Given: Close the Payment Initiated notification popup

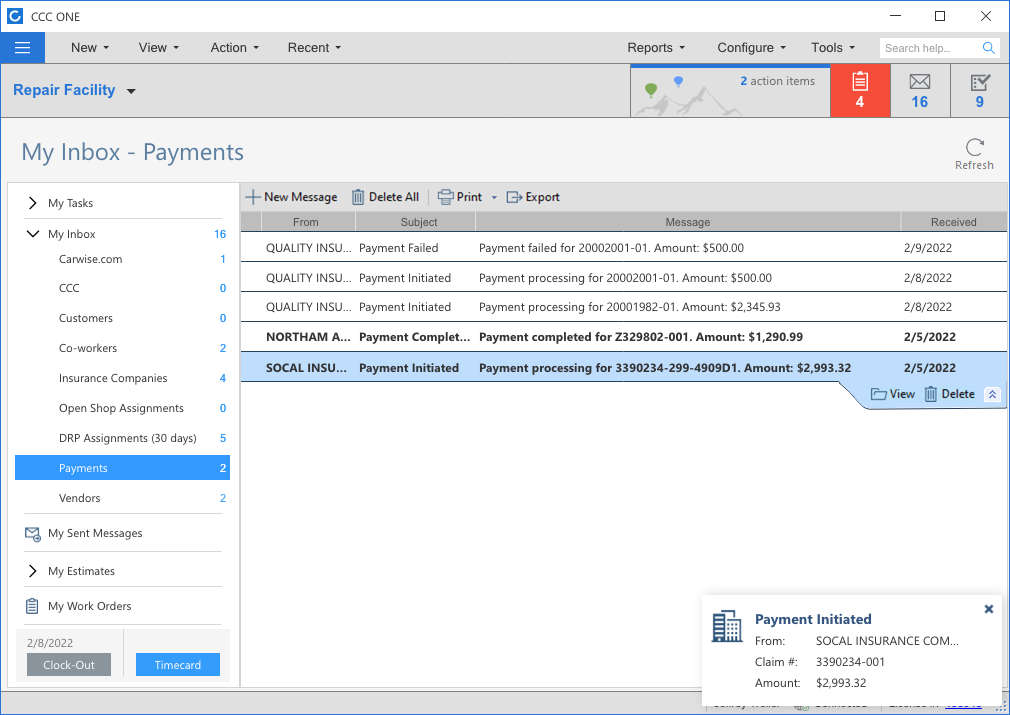Looking at the screenshot, I should [988, 609].
